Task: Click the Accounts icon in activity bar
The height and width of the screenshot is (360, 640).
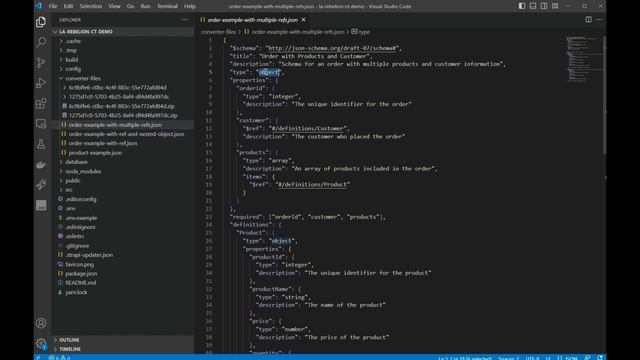Action: (x=41, y=323)
